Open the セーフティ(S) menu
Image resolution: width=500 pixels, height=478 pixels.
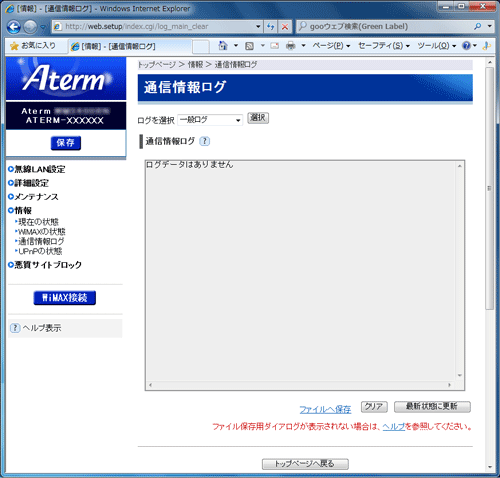point(384,46)
